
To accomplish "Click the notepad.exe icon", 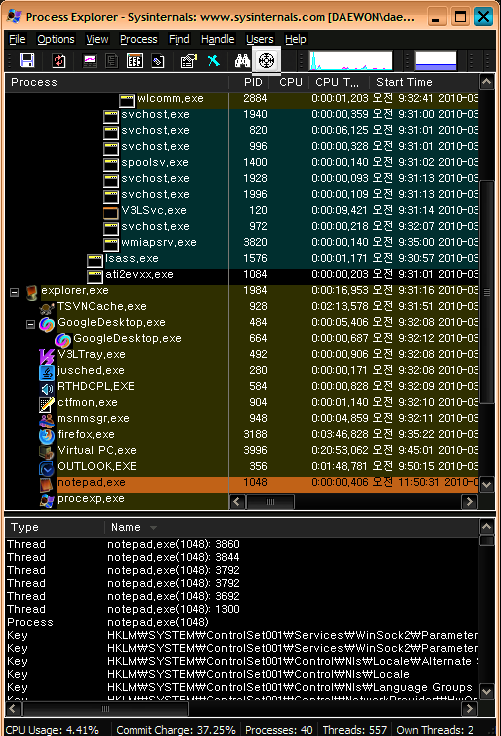I will (47, 483).
